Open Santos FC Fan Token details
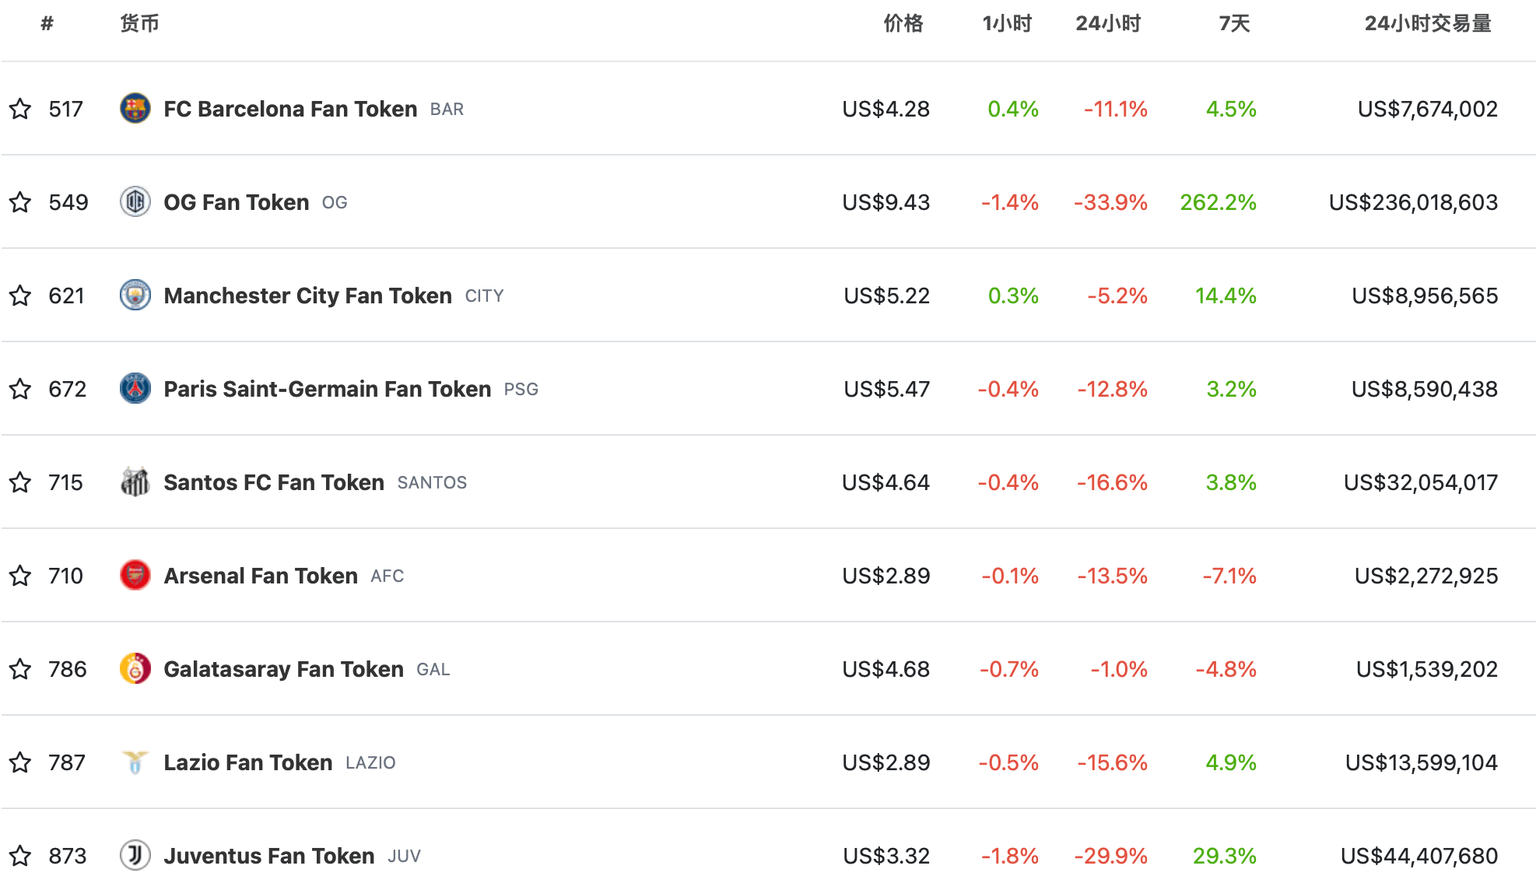This screenshot has width=1536, height=893. point(273,483)
